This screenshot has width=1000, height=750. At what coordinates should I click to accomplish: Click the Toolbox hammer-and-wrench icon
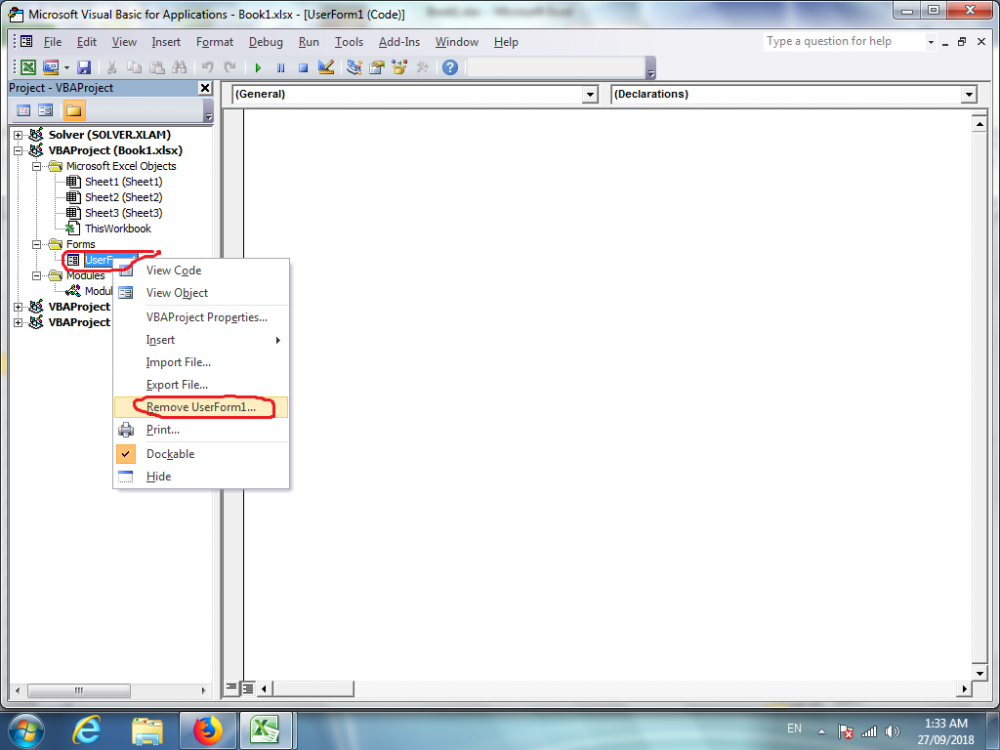click(x=422, y=67)
